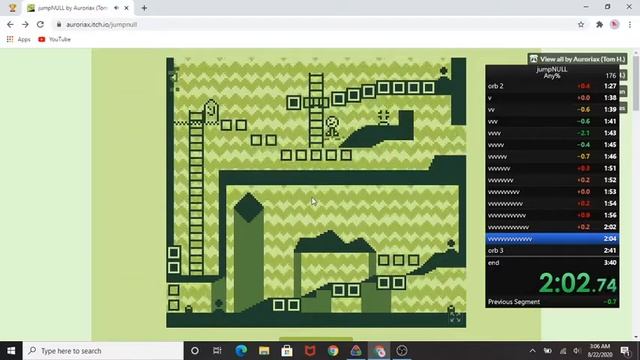This screenshot has width=640, height=360.
Task: Close the jumpNULL browser tab
Action: point(127,8)
